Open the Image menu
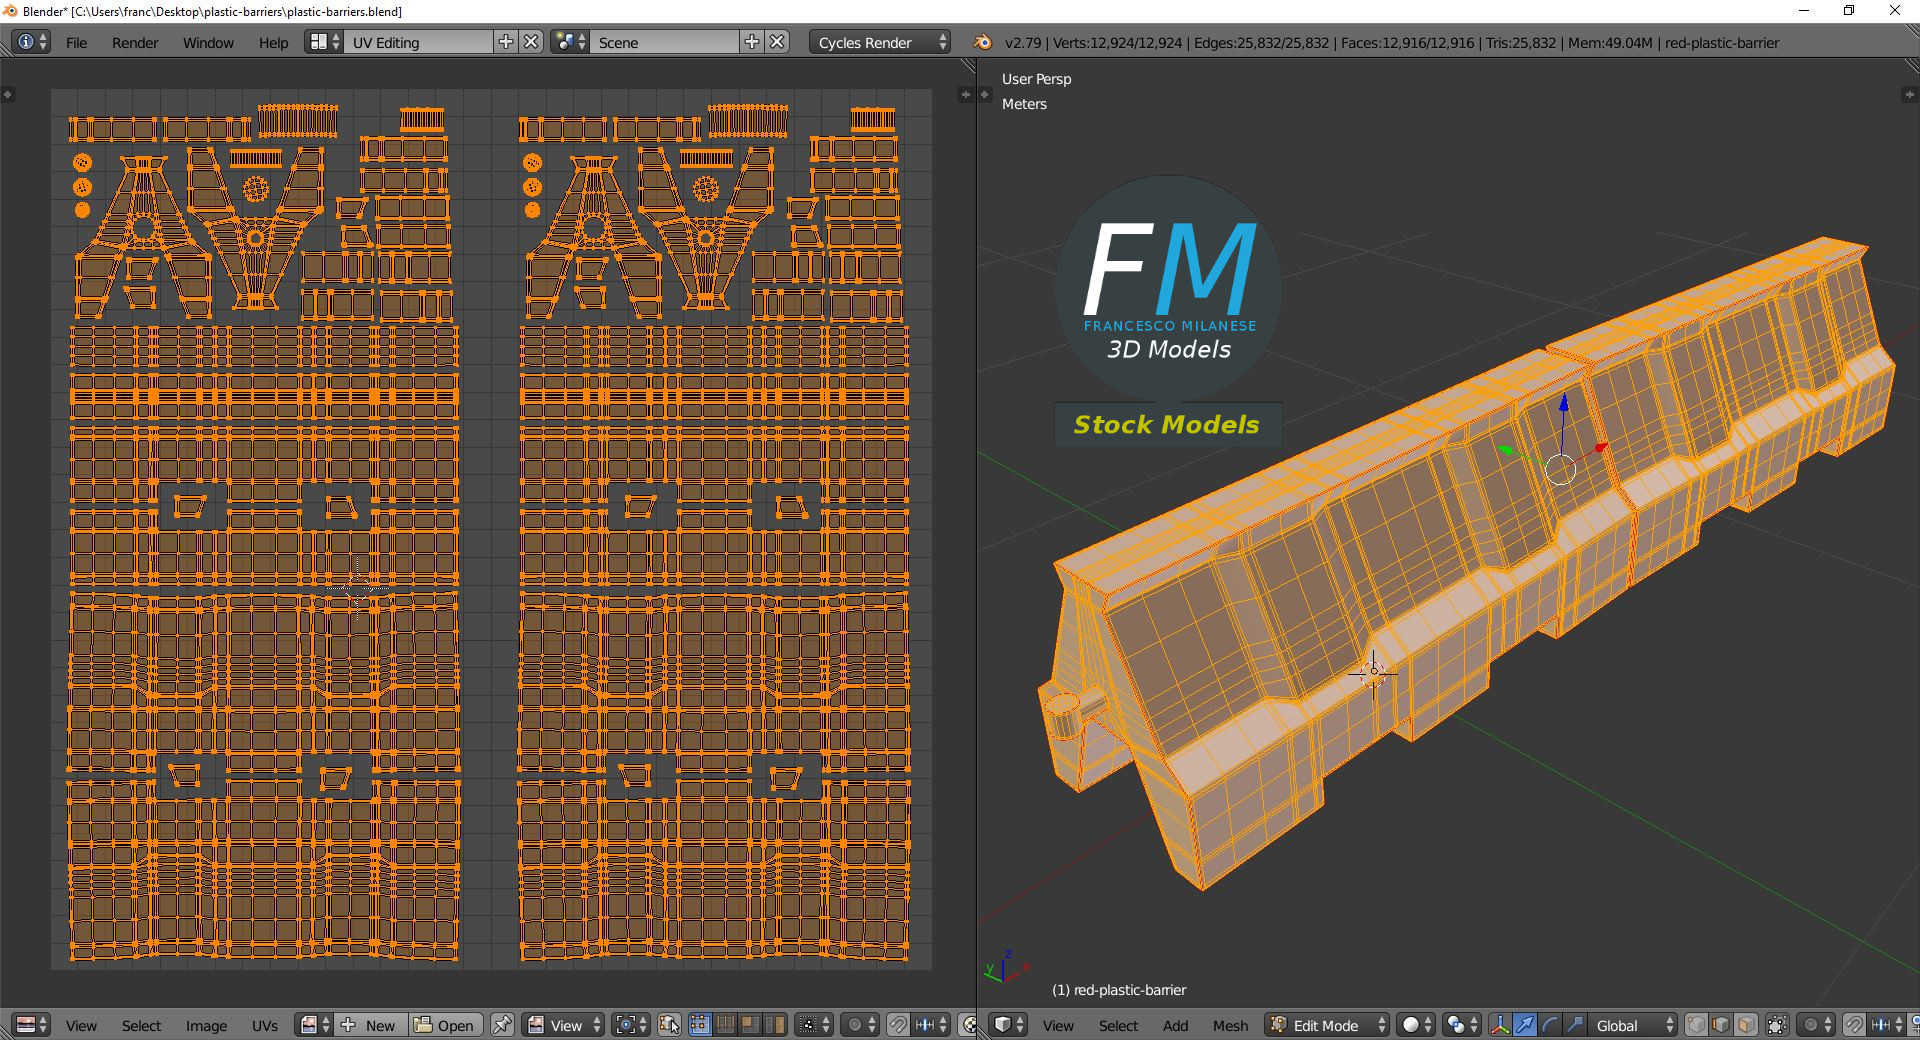The height and width of the screenshot is (1040, 1920). (206, 1026)
